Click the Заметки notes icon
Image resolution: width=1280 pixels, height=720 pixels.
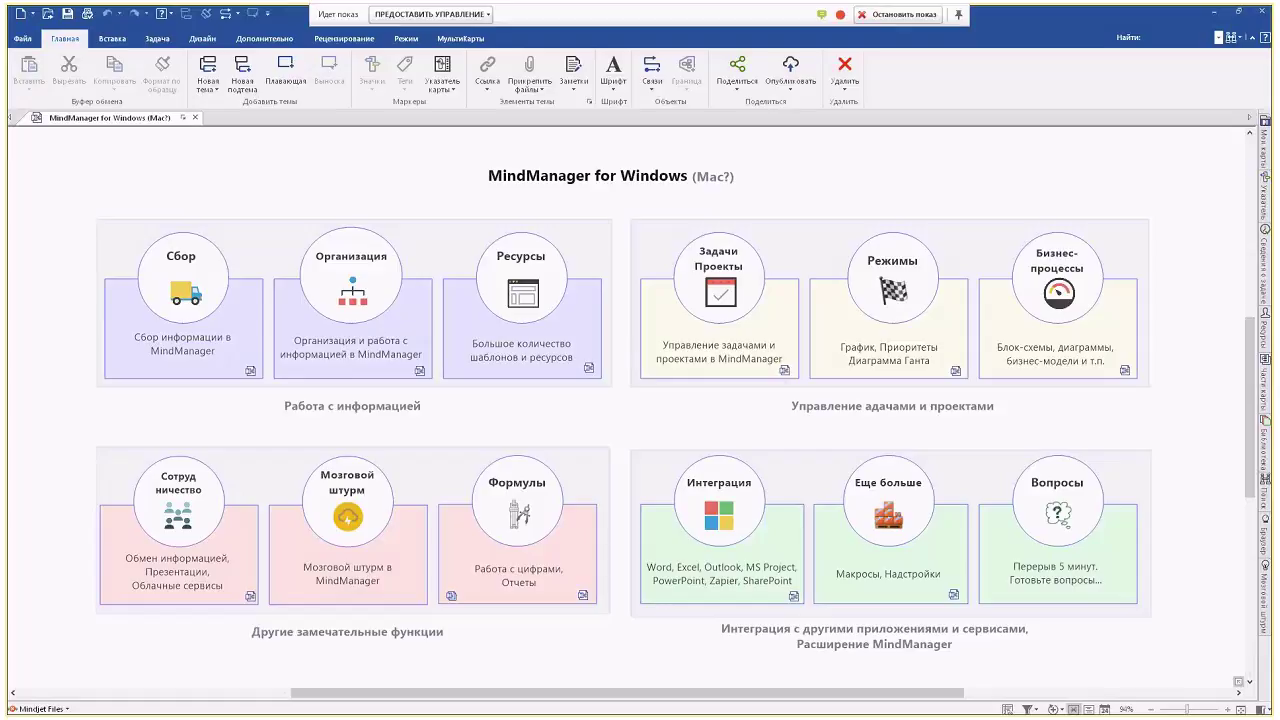(574, 64)
